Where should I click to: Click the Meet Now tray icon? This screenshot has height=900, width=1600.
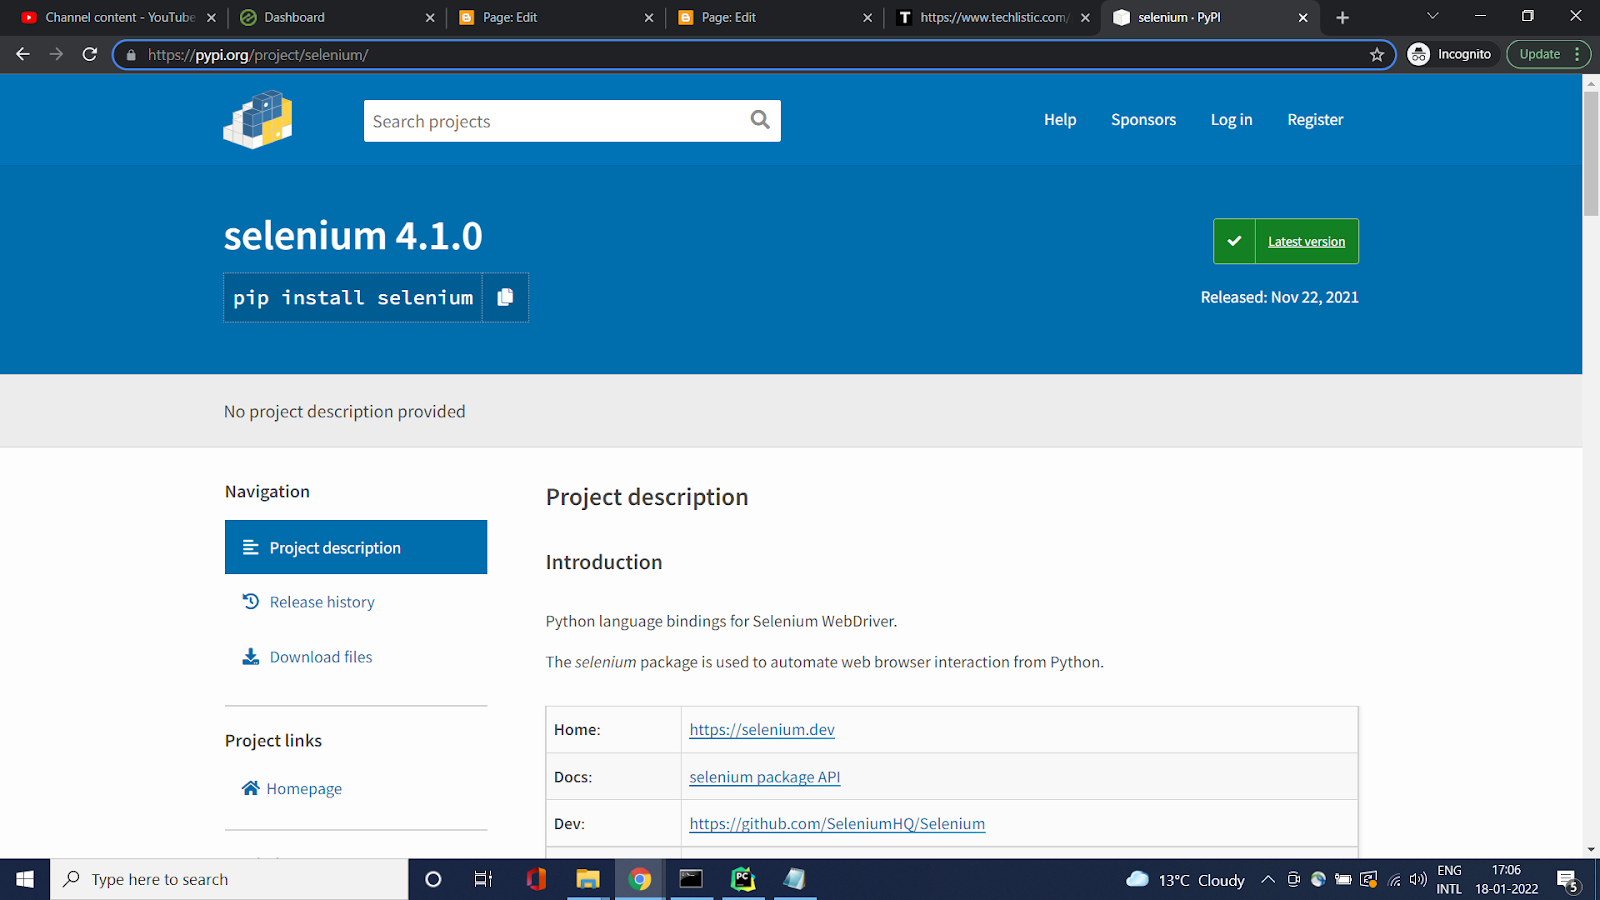click(1293, 880)
